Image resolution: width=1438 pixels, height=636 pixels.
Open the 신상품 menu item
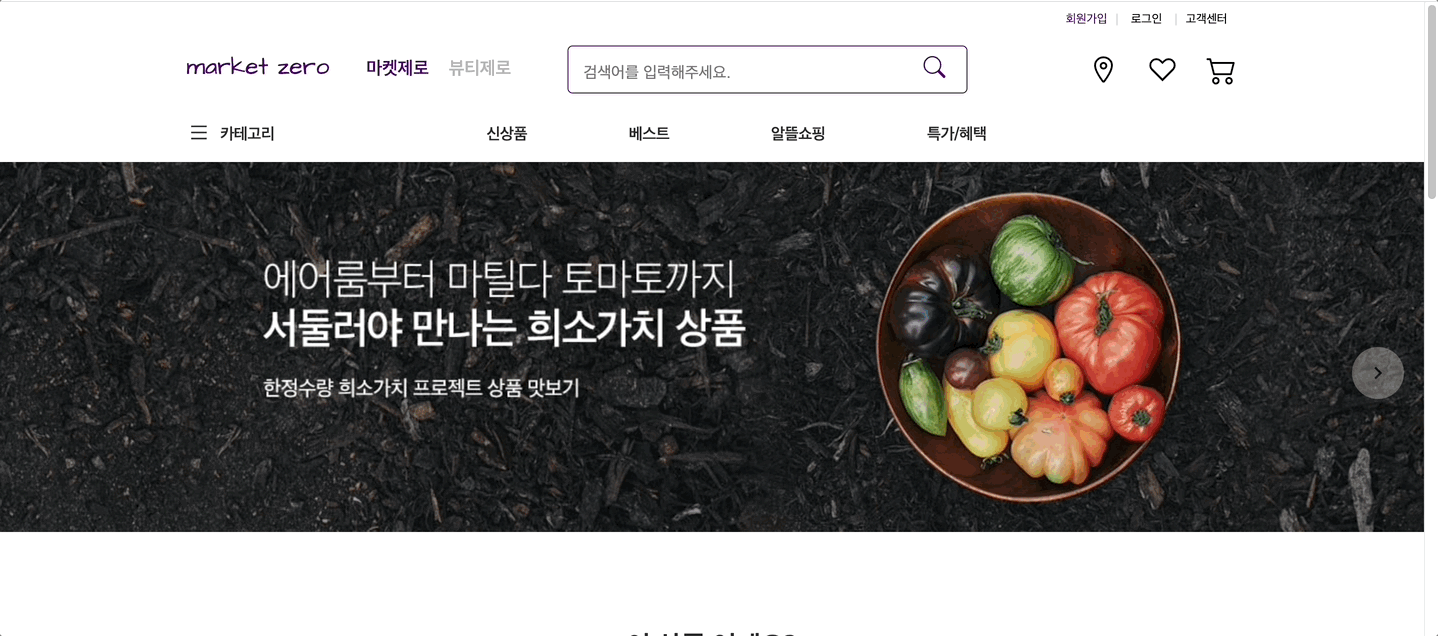click(x=507, y=133)
